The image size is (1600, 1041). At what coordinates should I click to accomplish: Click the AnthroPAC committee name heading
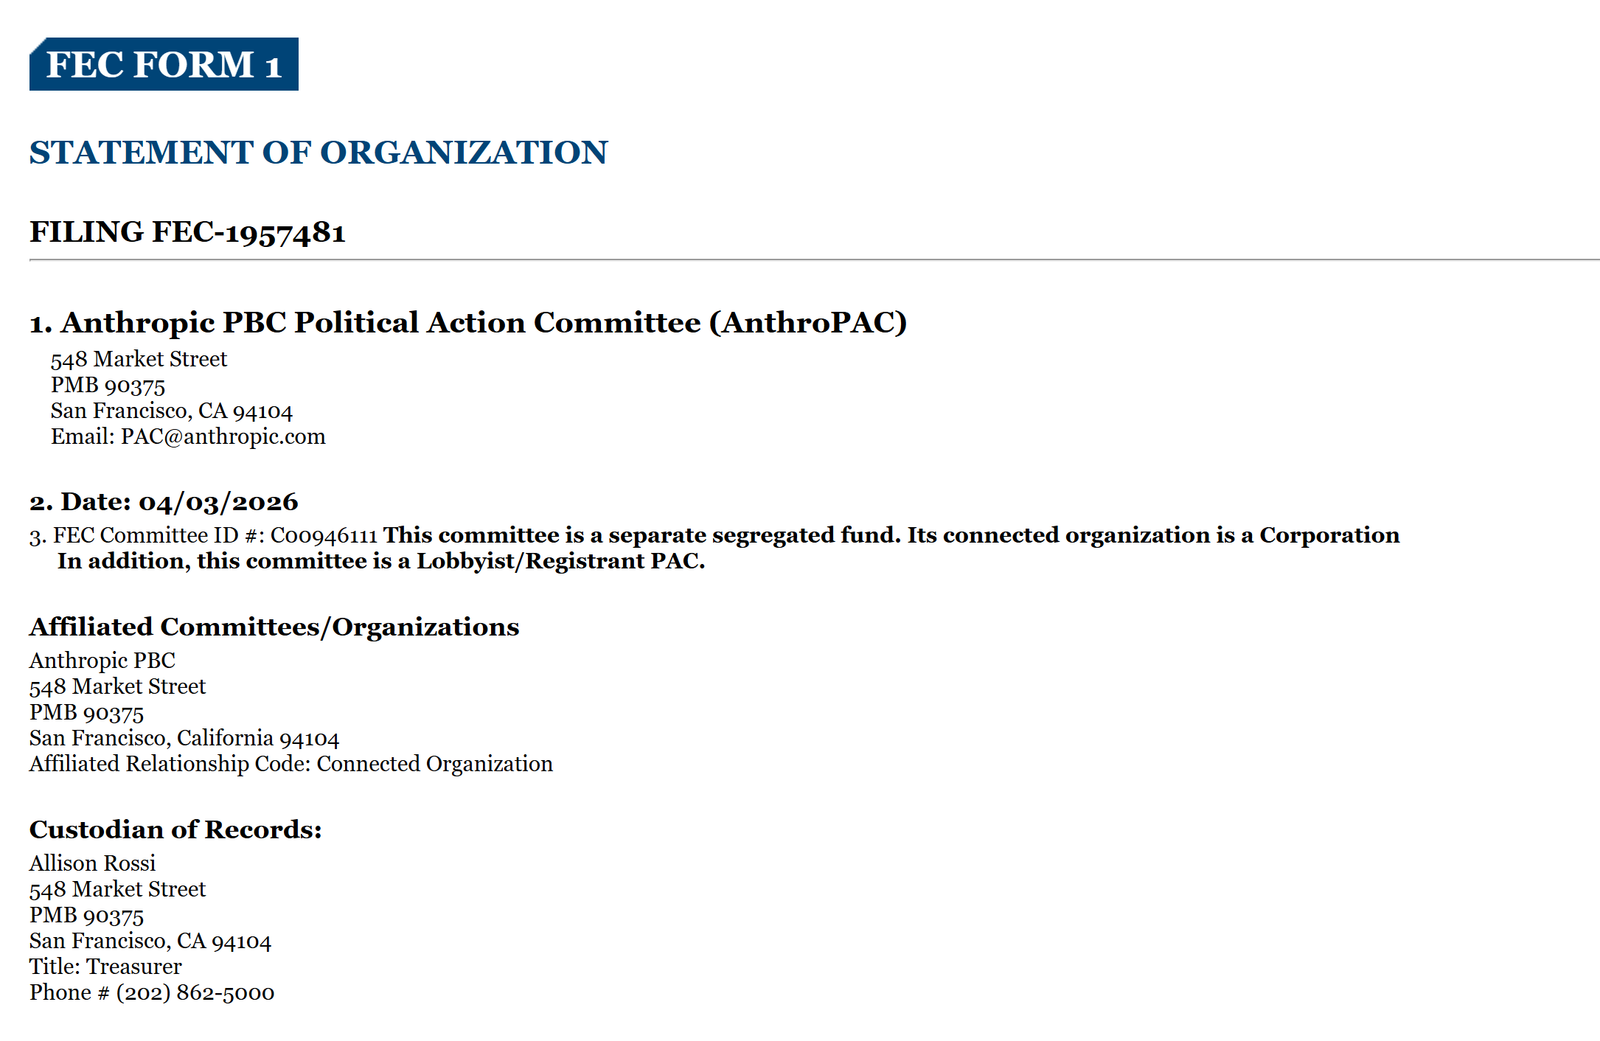coord(468,322)
